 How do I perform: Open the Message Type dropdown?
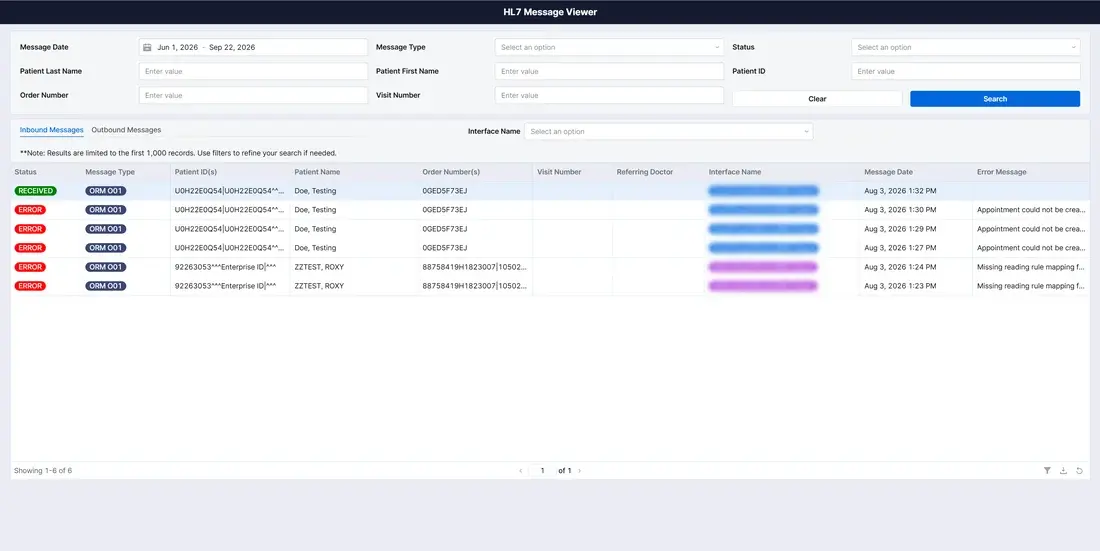[609, 47]
